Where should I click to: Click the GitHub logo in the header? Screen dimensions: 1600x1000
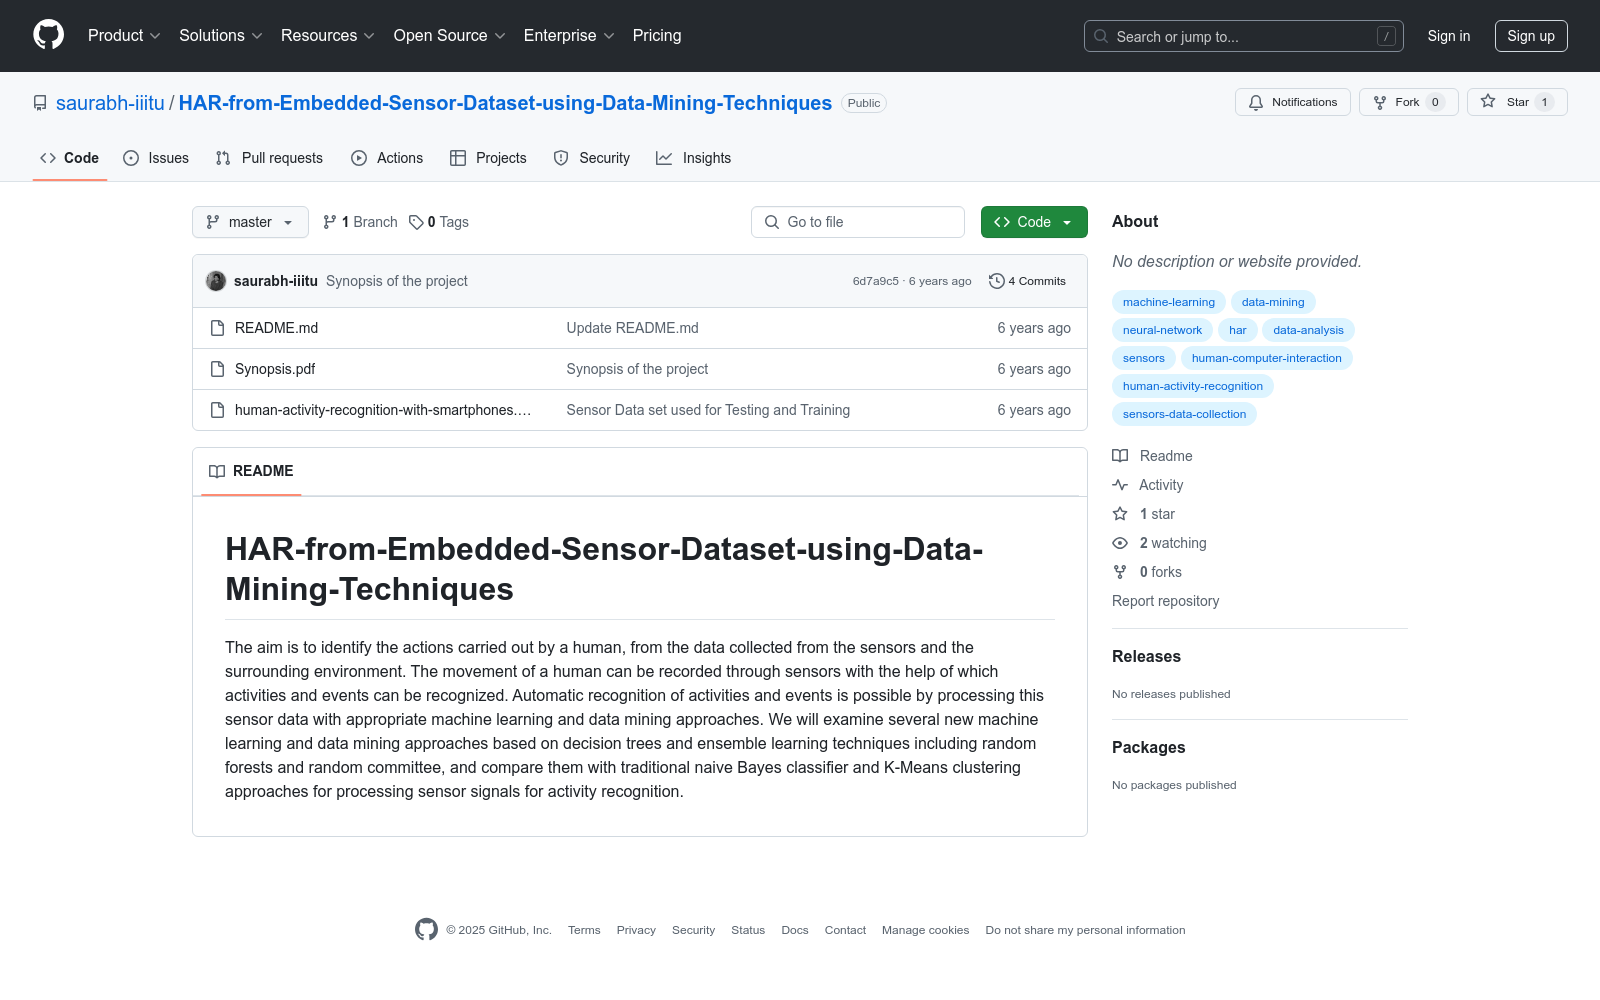(x=48, y=35)
